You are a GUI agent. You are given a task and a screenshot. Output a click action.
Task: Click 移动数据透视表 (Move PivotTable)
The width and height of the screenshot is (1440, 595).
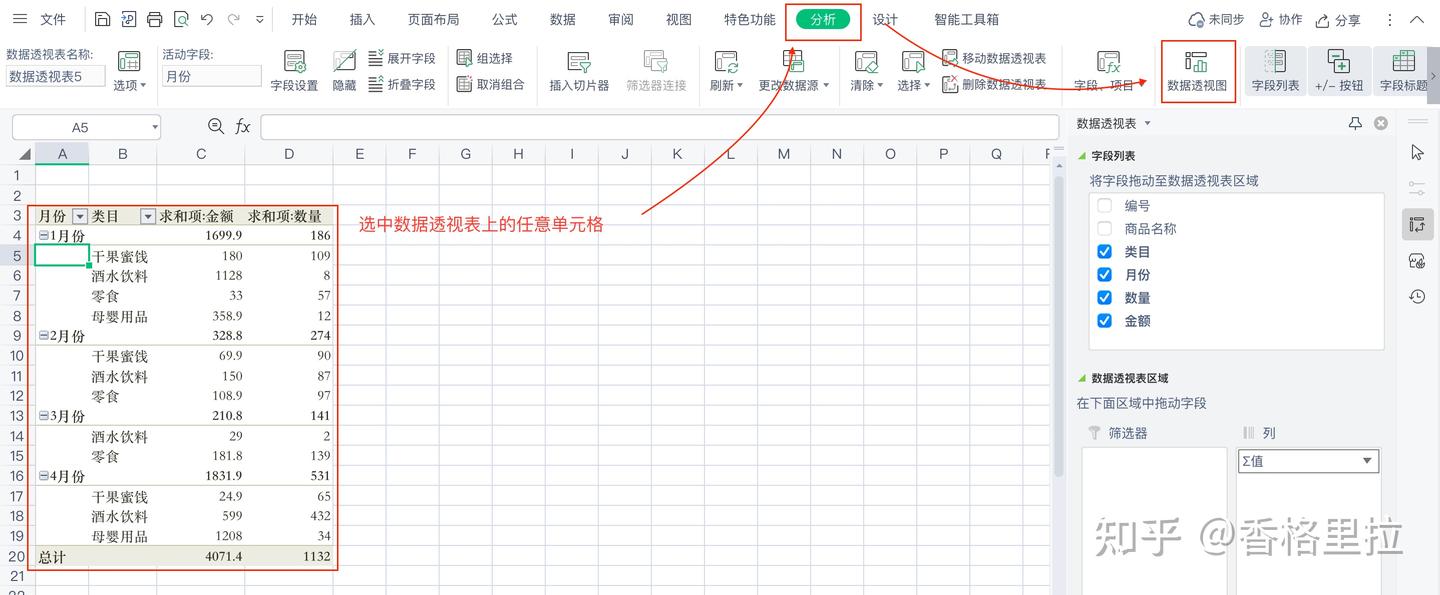tap(994, 59)
